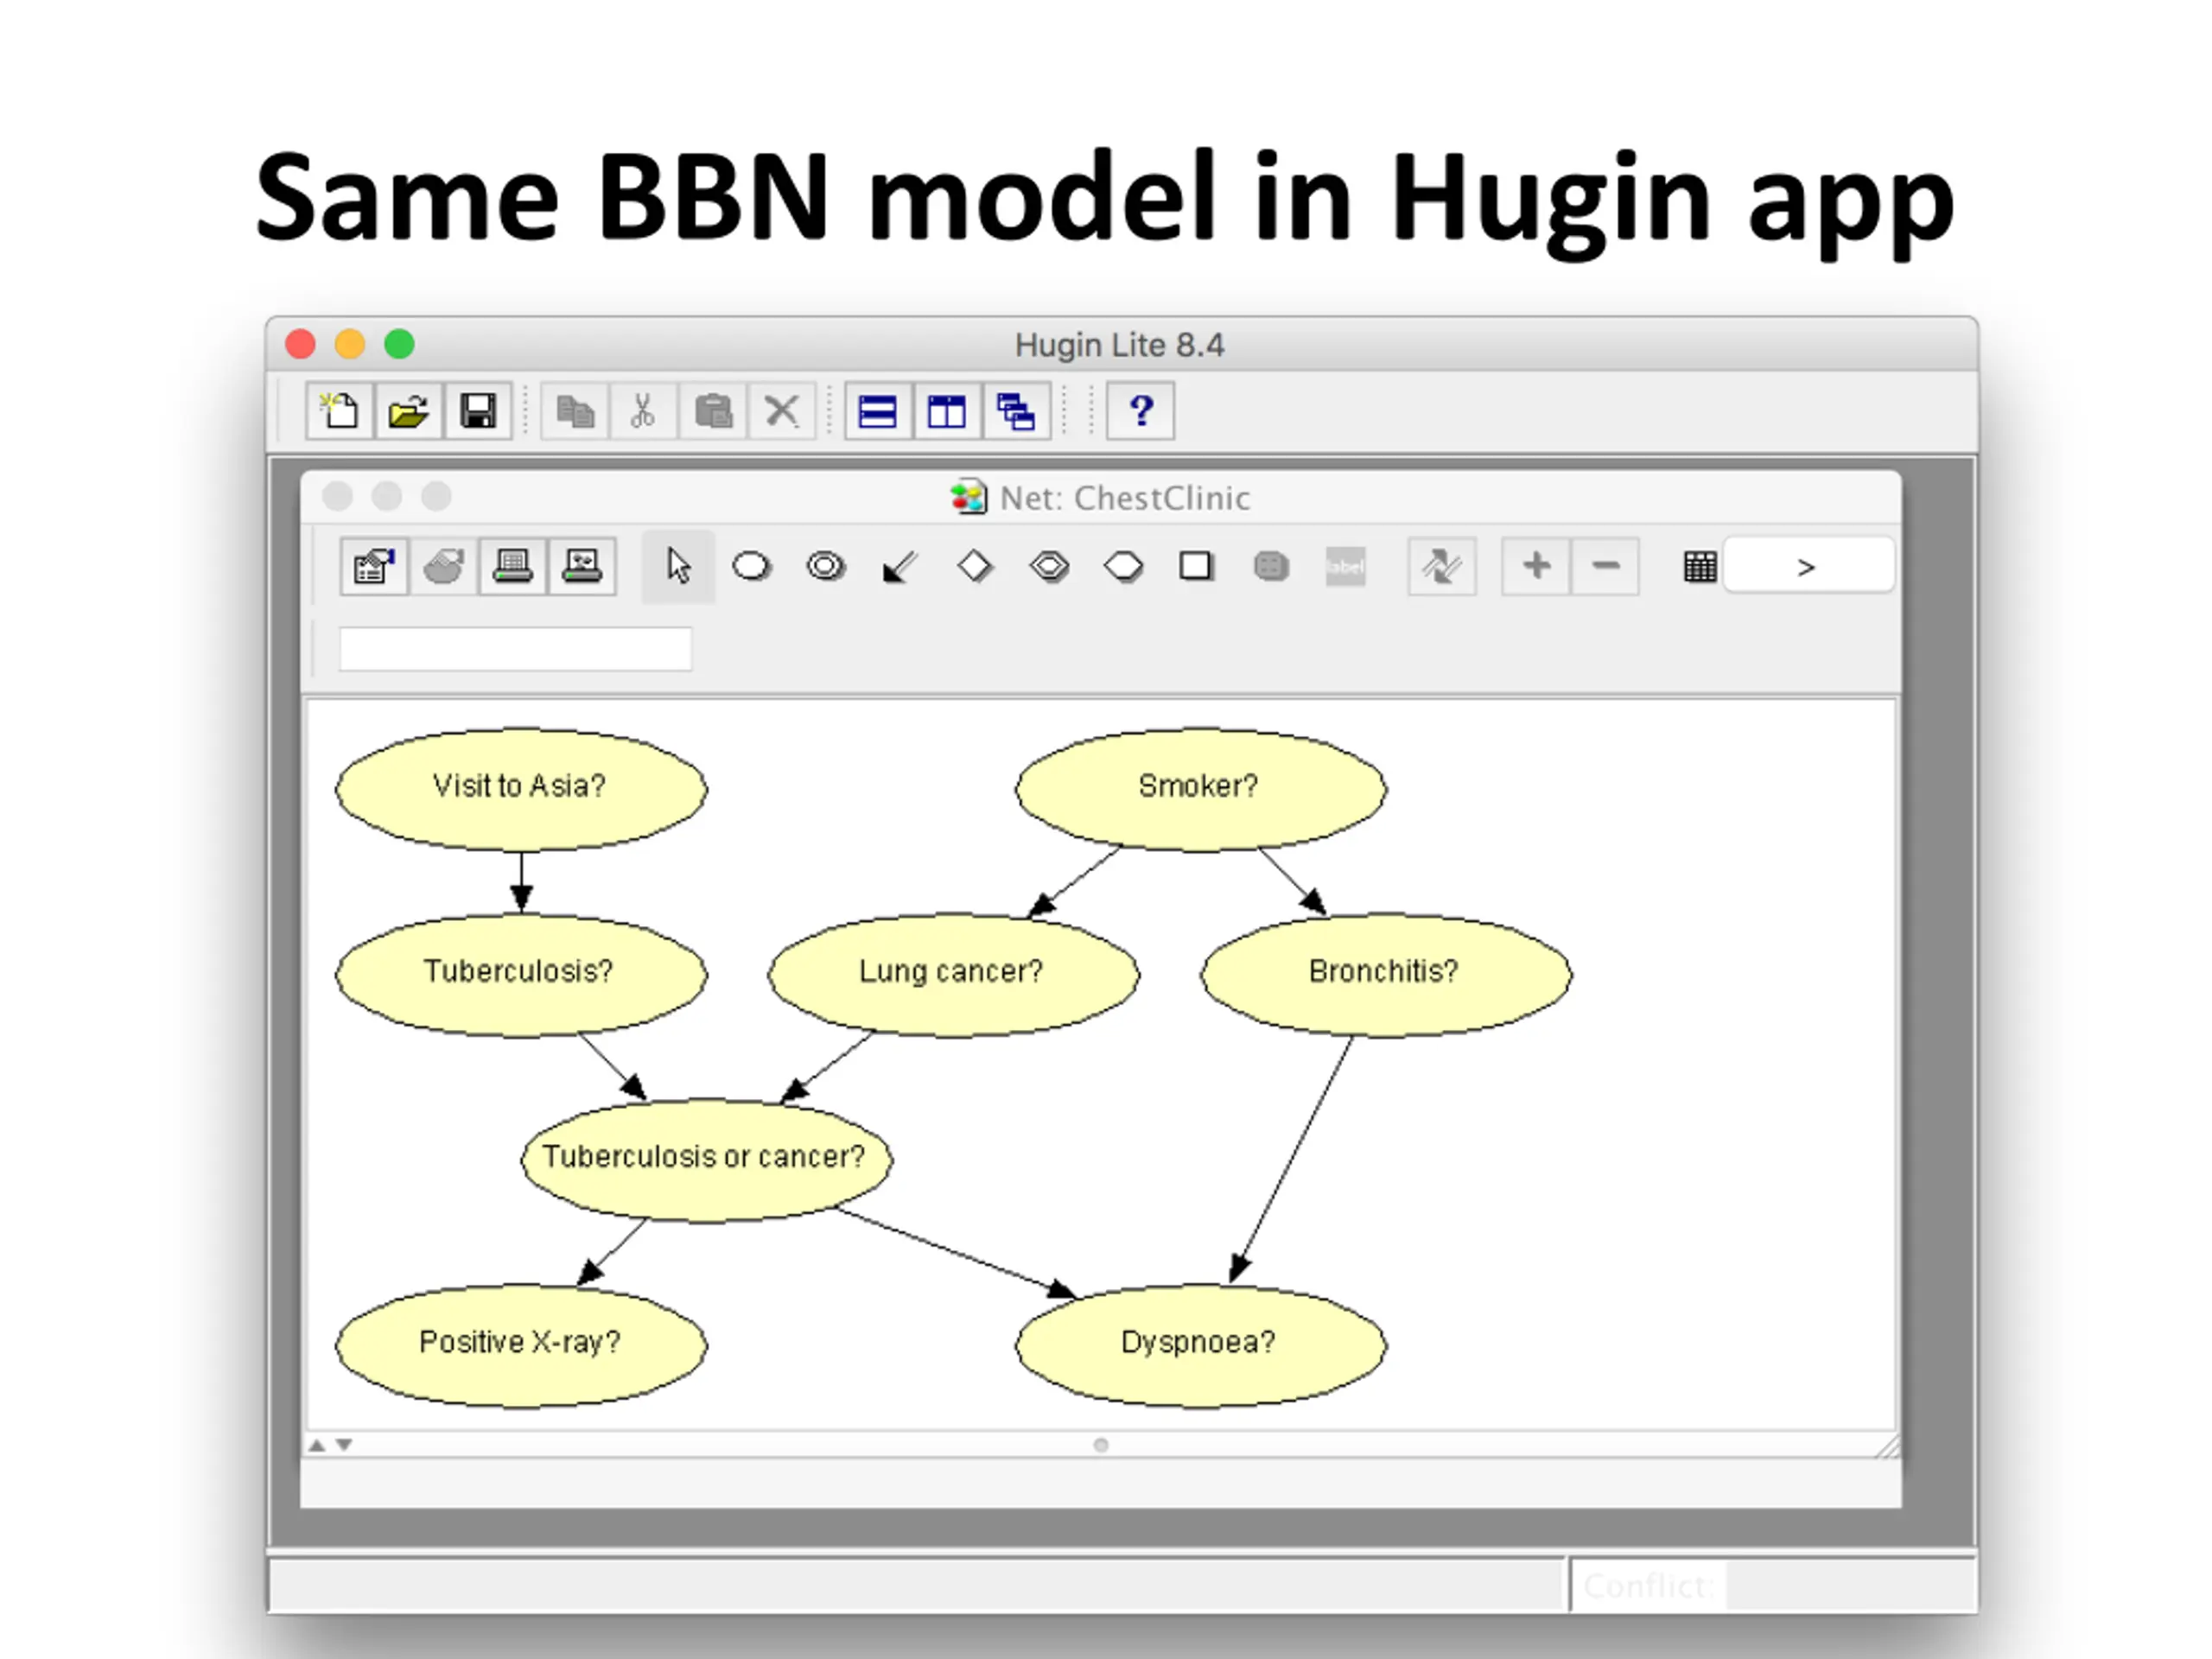Tile windows vertically icon
The image size is (2212, 1659).
[947, 411]
